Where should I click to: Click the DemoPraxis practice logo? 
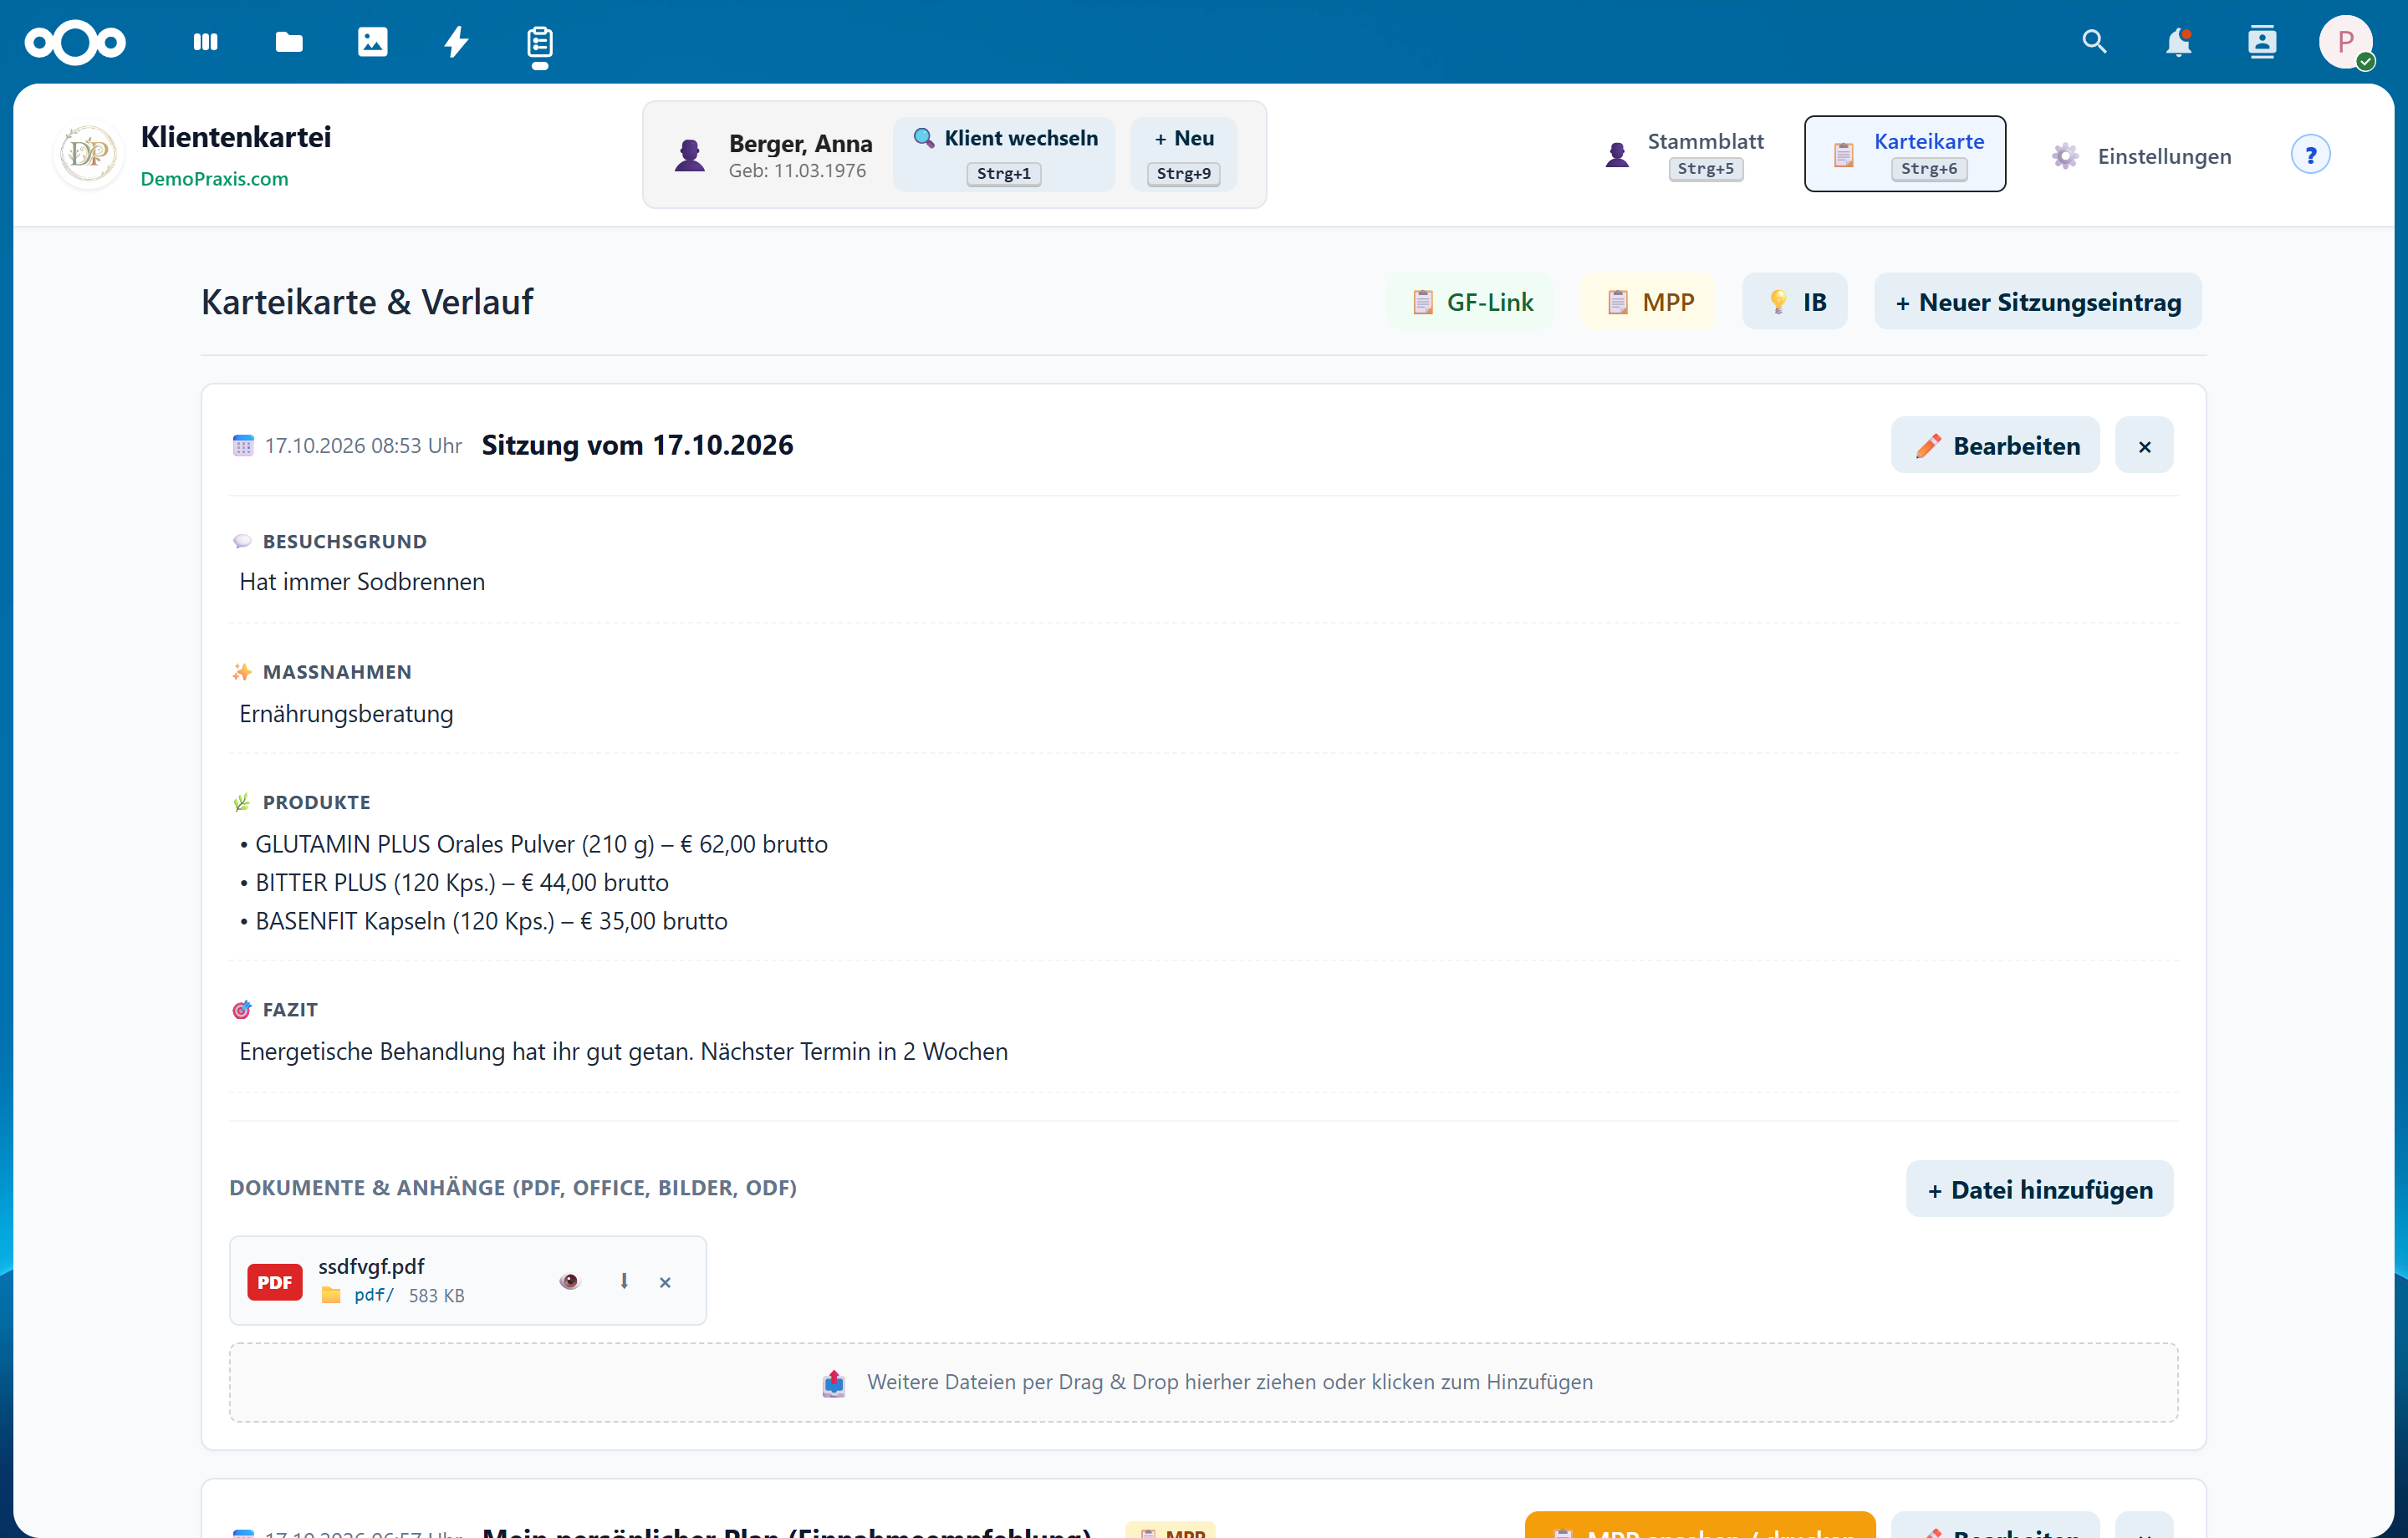88,155
